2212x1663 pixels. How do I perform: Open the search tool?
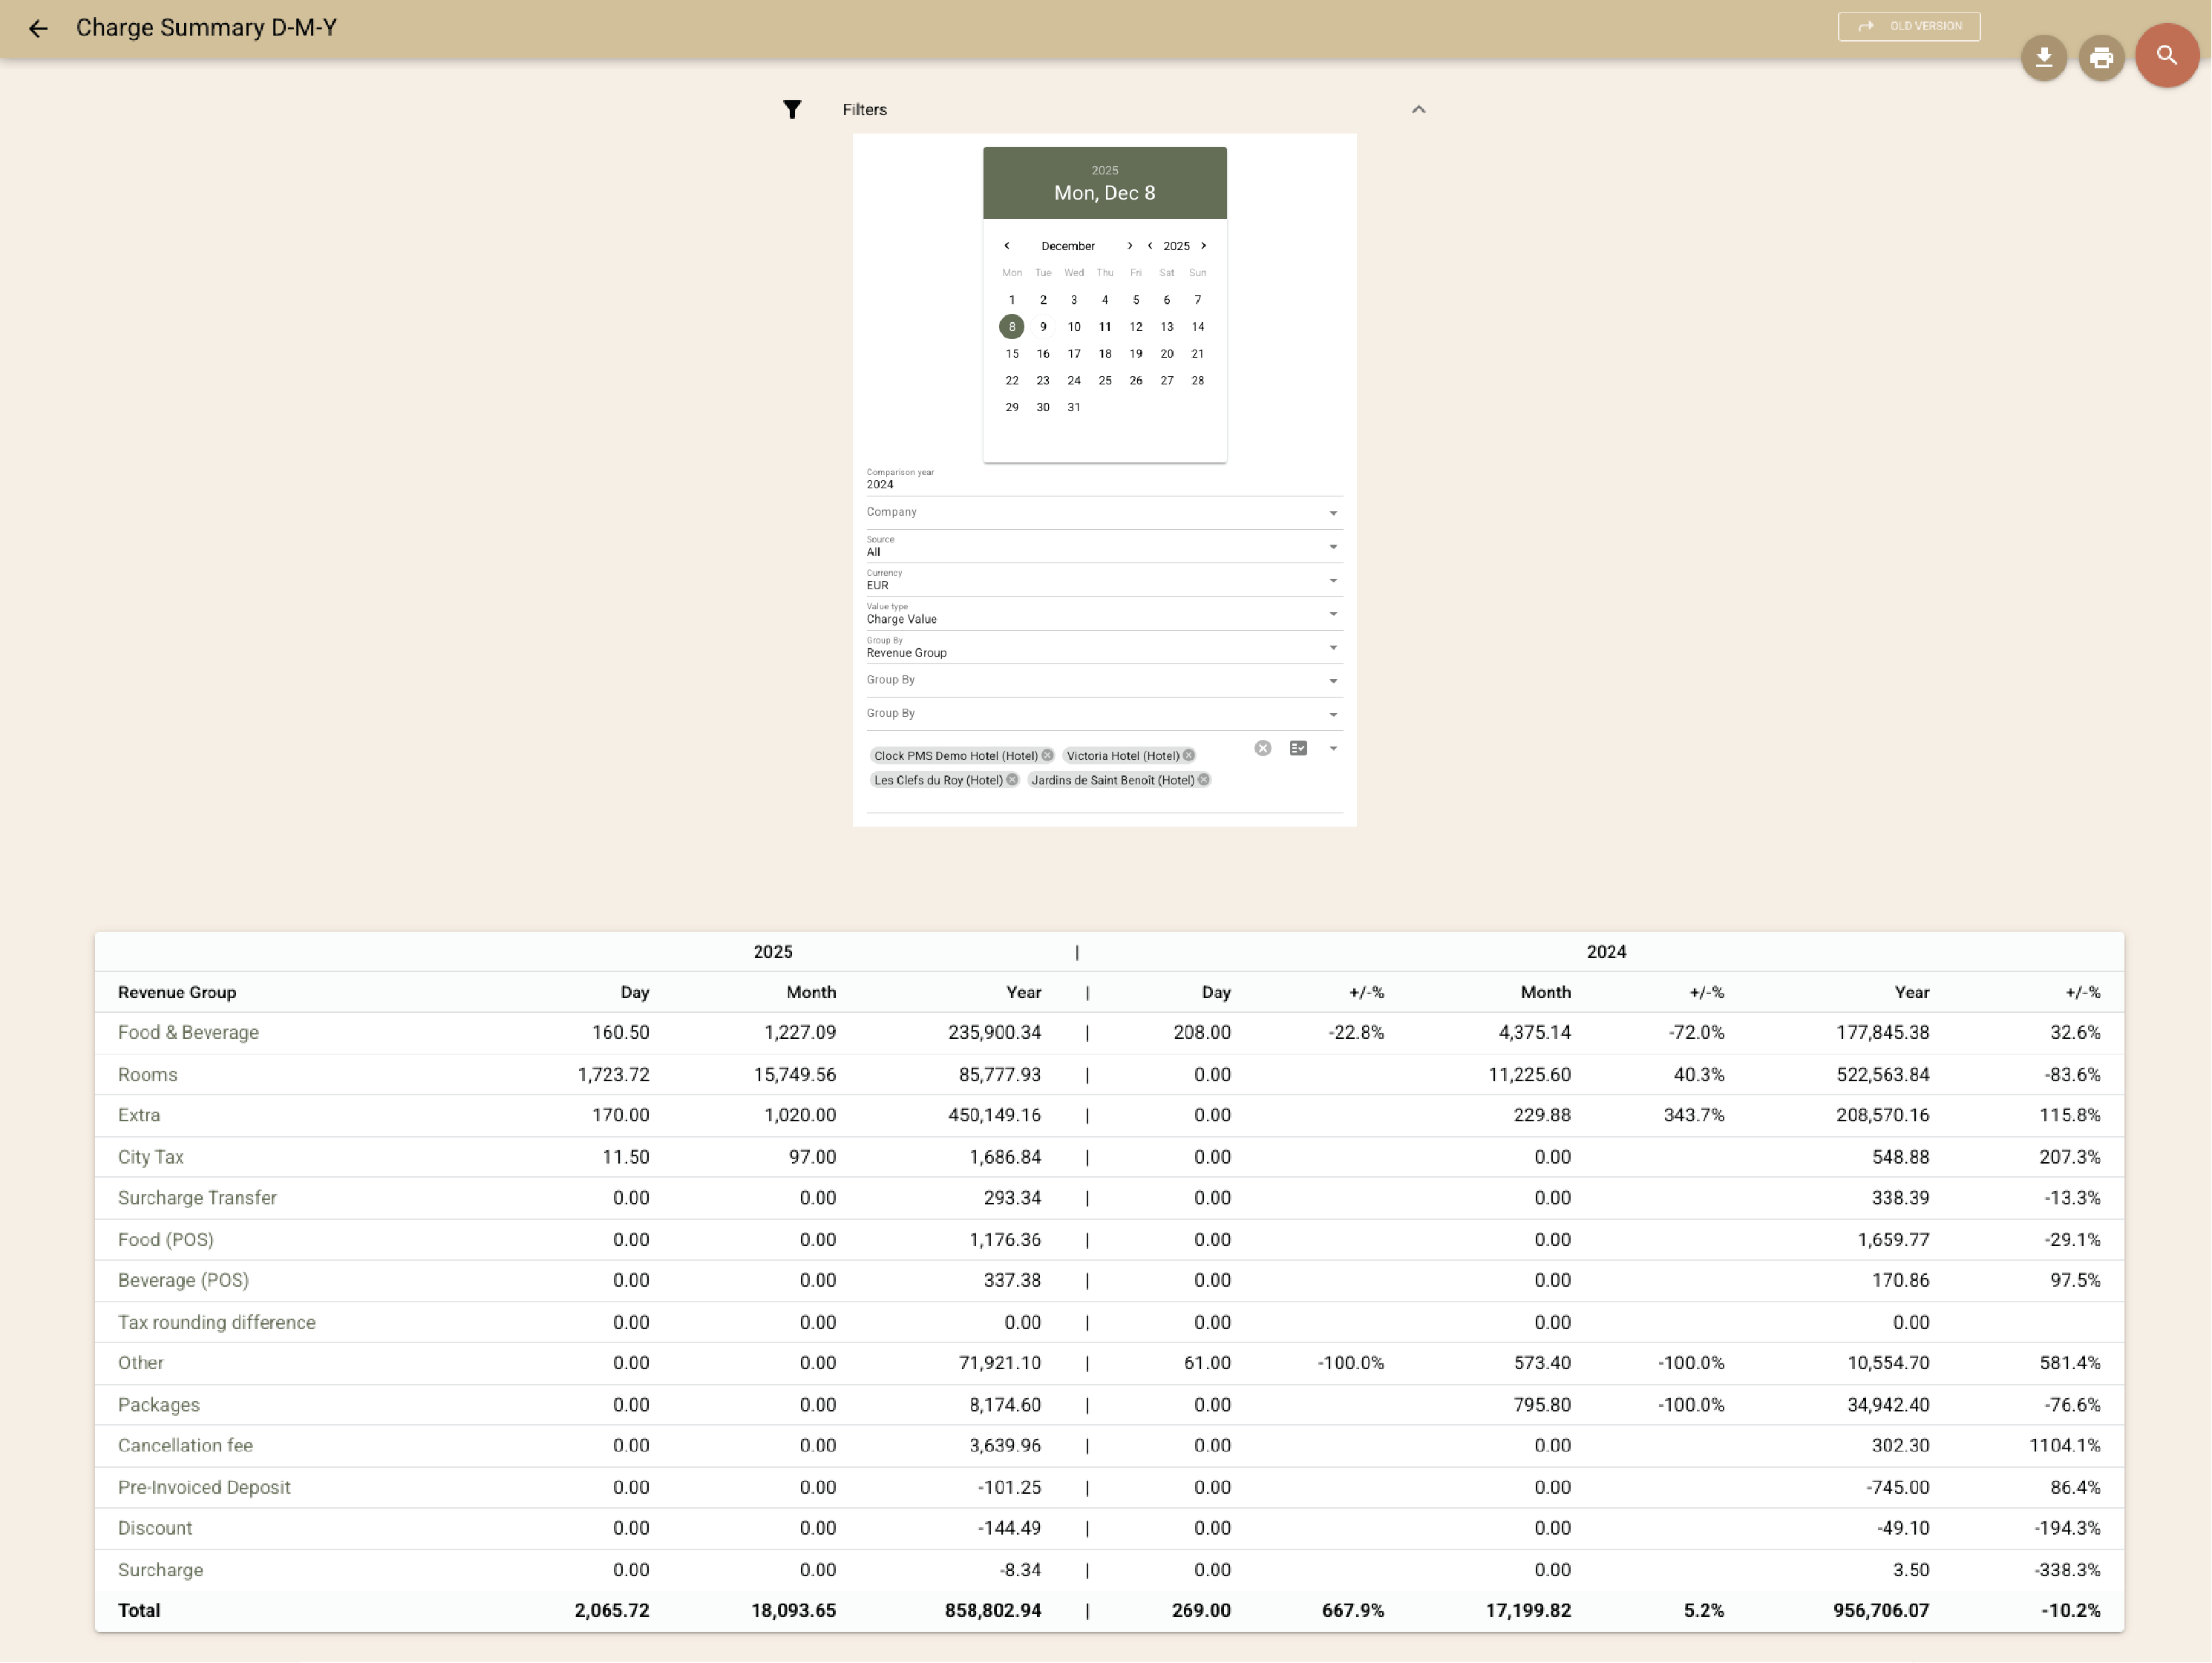(x=2166, y=56)
